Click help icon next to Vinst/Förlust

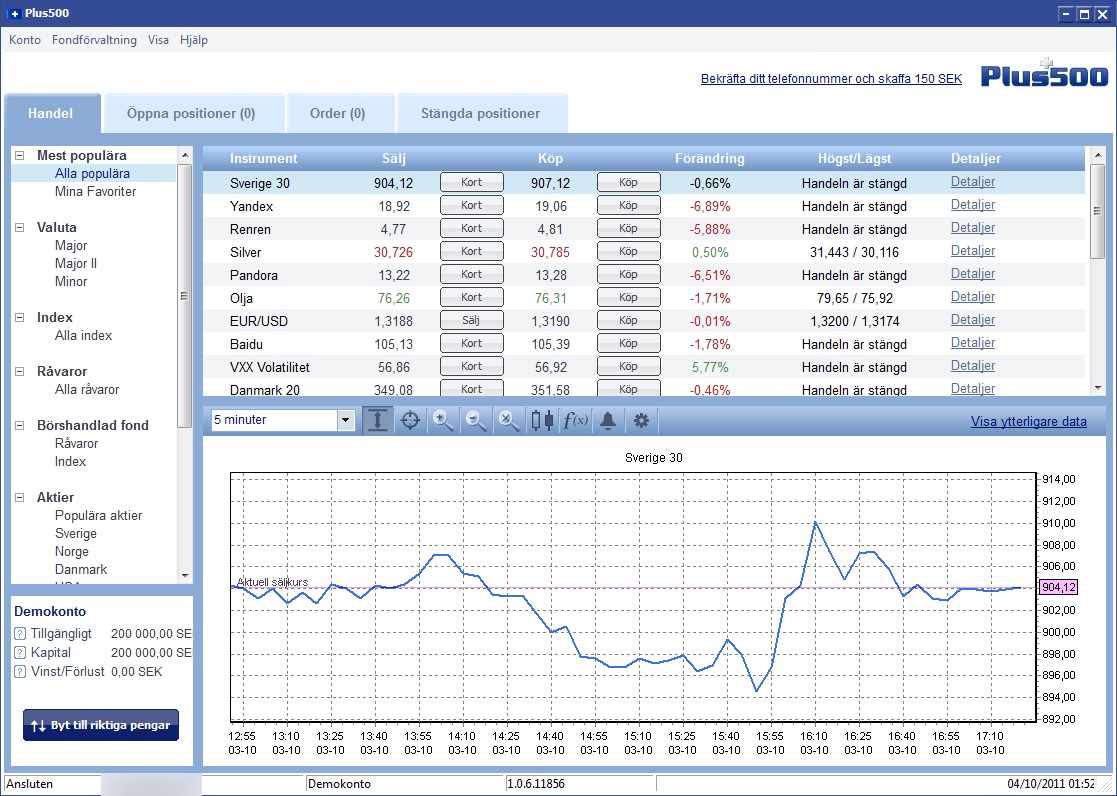click(x=20, y=672)
